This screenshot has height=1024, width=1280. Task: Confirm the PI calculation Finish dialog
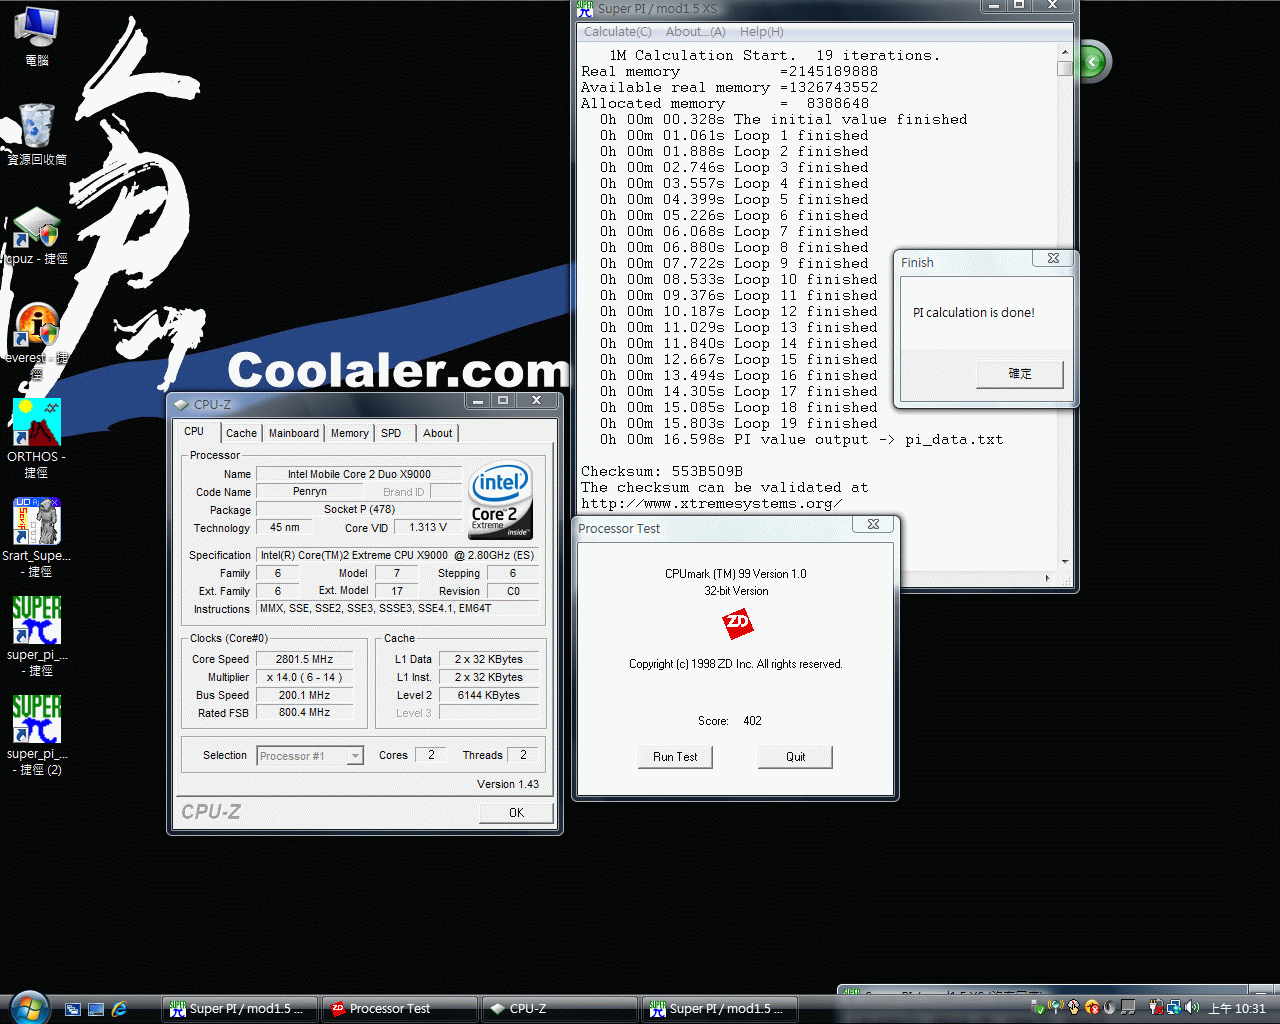click(x=1020, y=374)
